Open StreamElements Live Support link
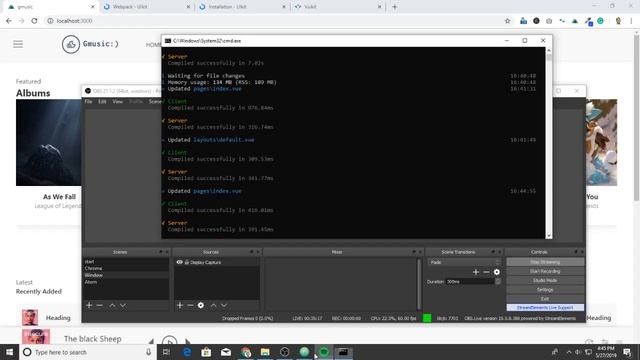Viewport: 640px width, 360px height. [x=545, y=307]
